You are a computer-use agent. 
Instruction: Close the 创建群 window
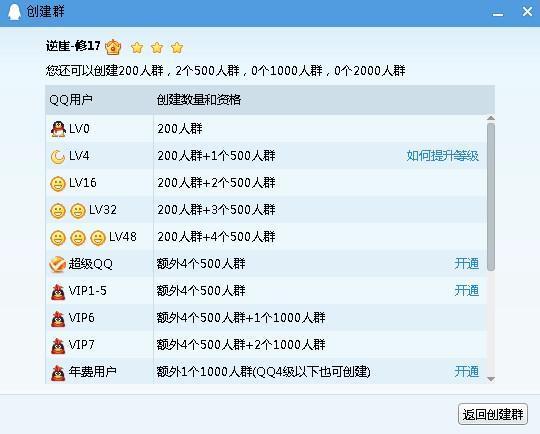point(527,12)
